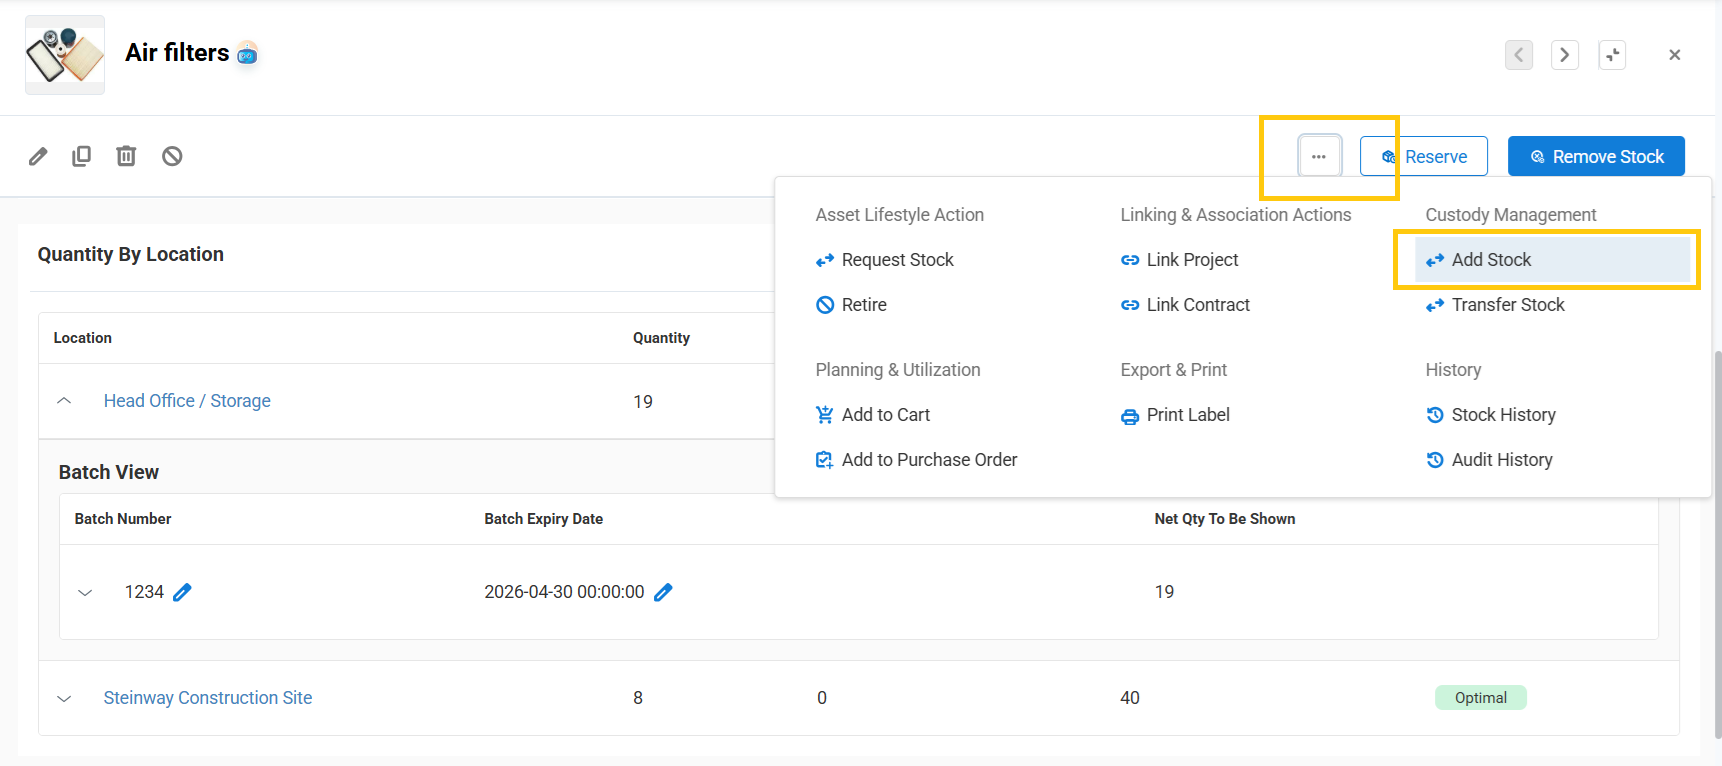1722x766 pixels.
Task: Go to previous item arrow
Action: click(1519, 55)
